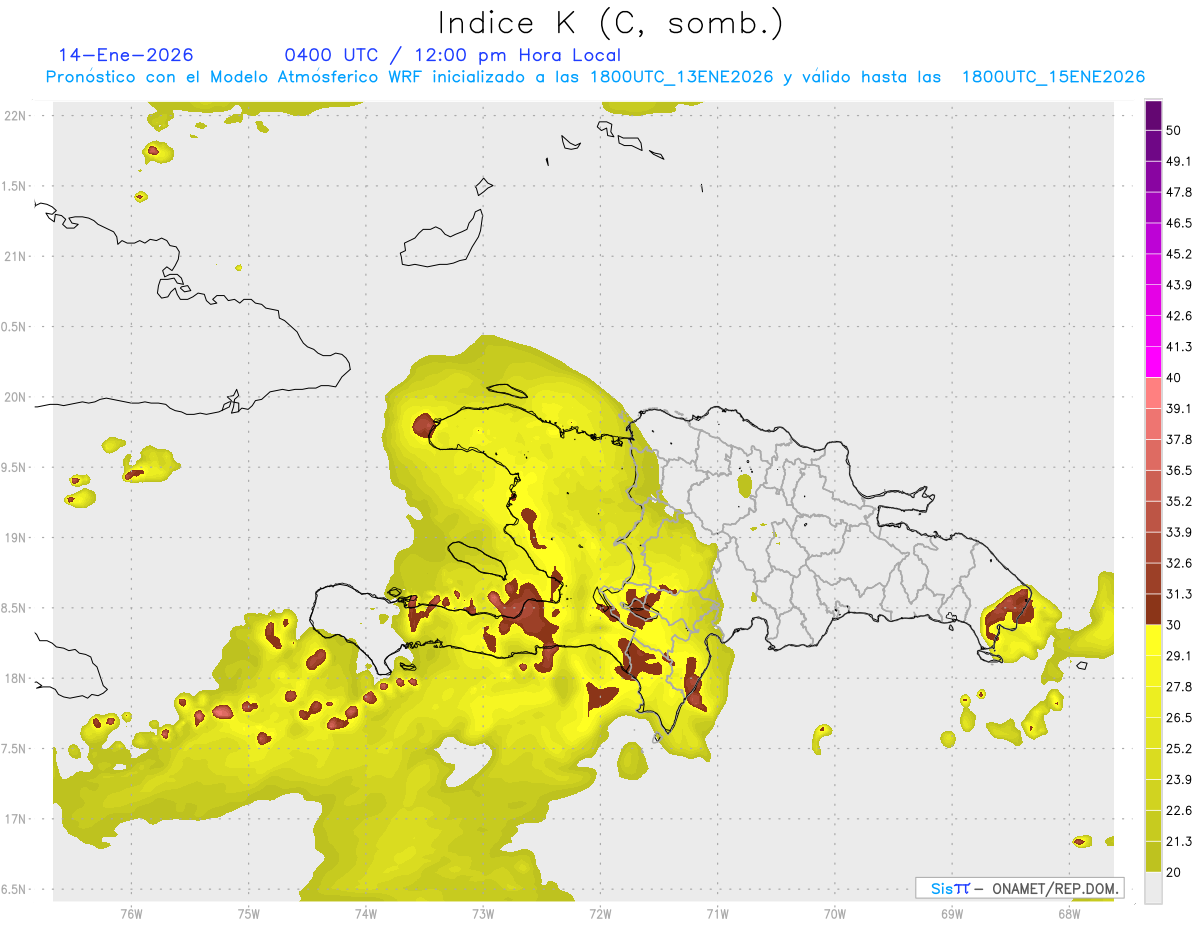Click the colorbar value "45.2"

(1179, 254)
